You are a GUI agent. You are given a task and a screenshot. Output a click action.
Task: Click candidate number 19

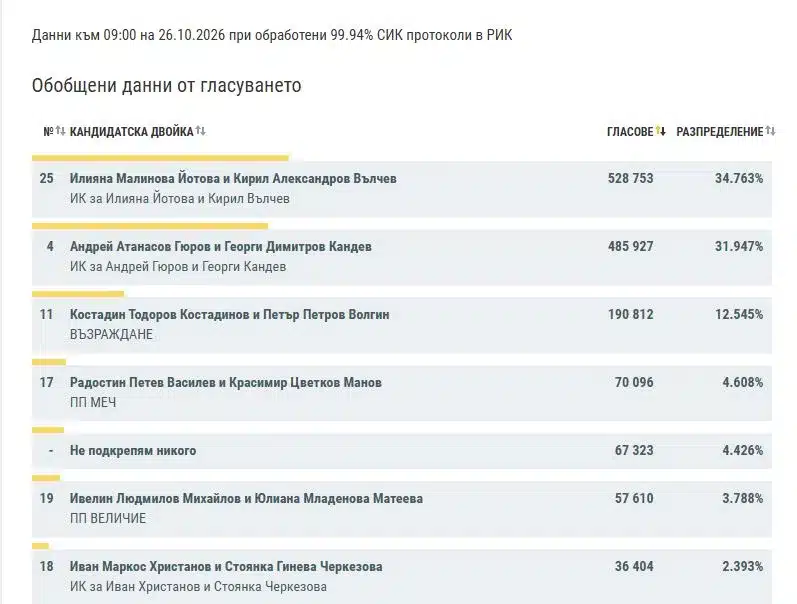[46, 499]
